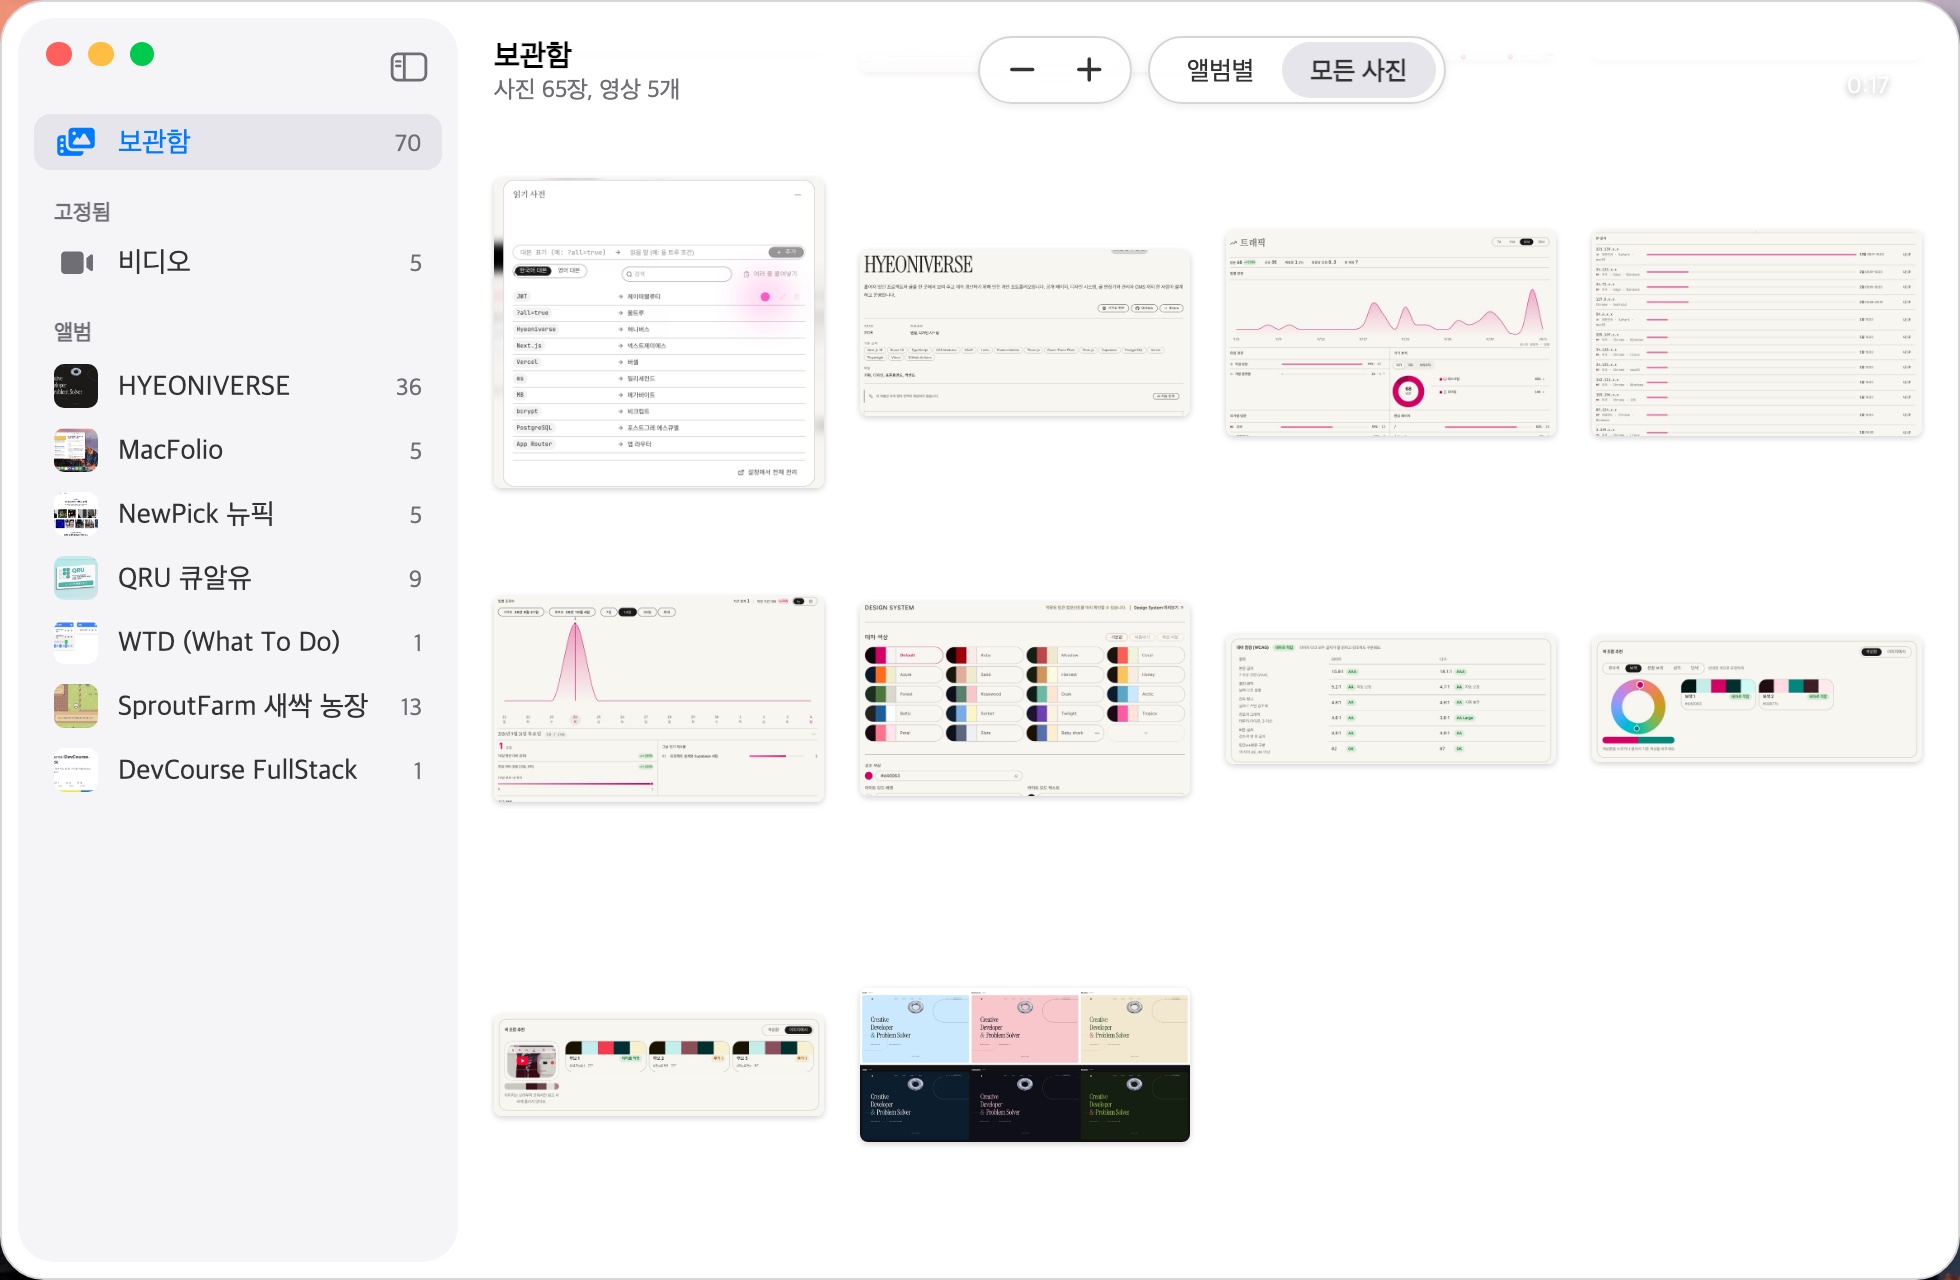Zoom out thumbnails with the minus button

point(1022,69)
